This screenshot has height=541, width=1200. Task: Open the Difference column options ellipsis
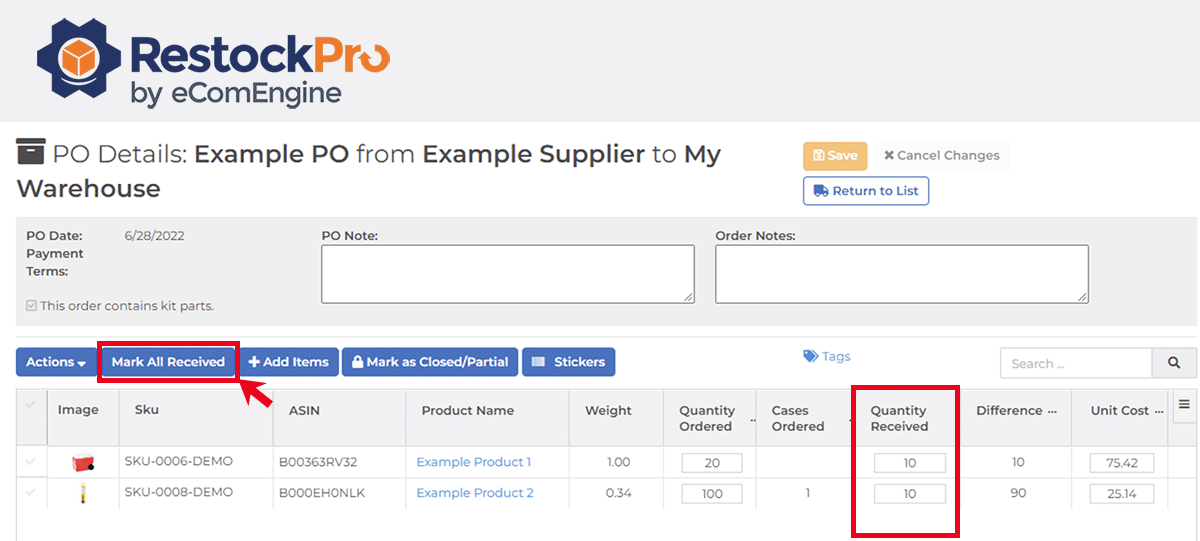coord(1051,411)
